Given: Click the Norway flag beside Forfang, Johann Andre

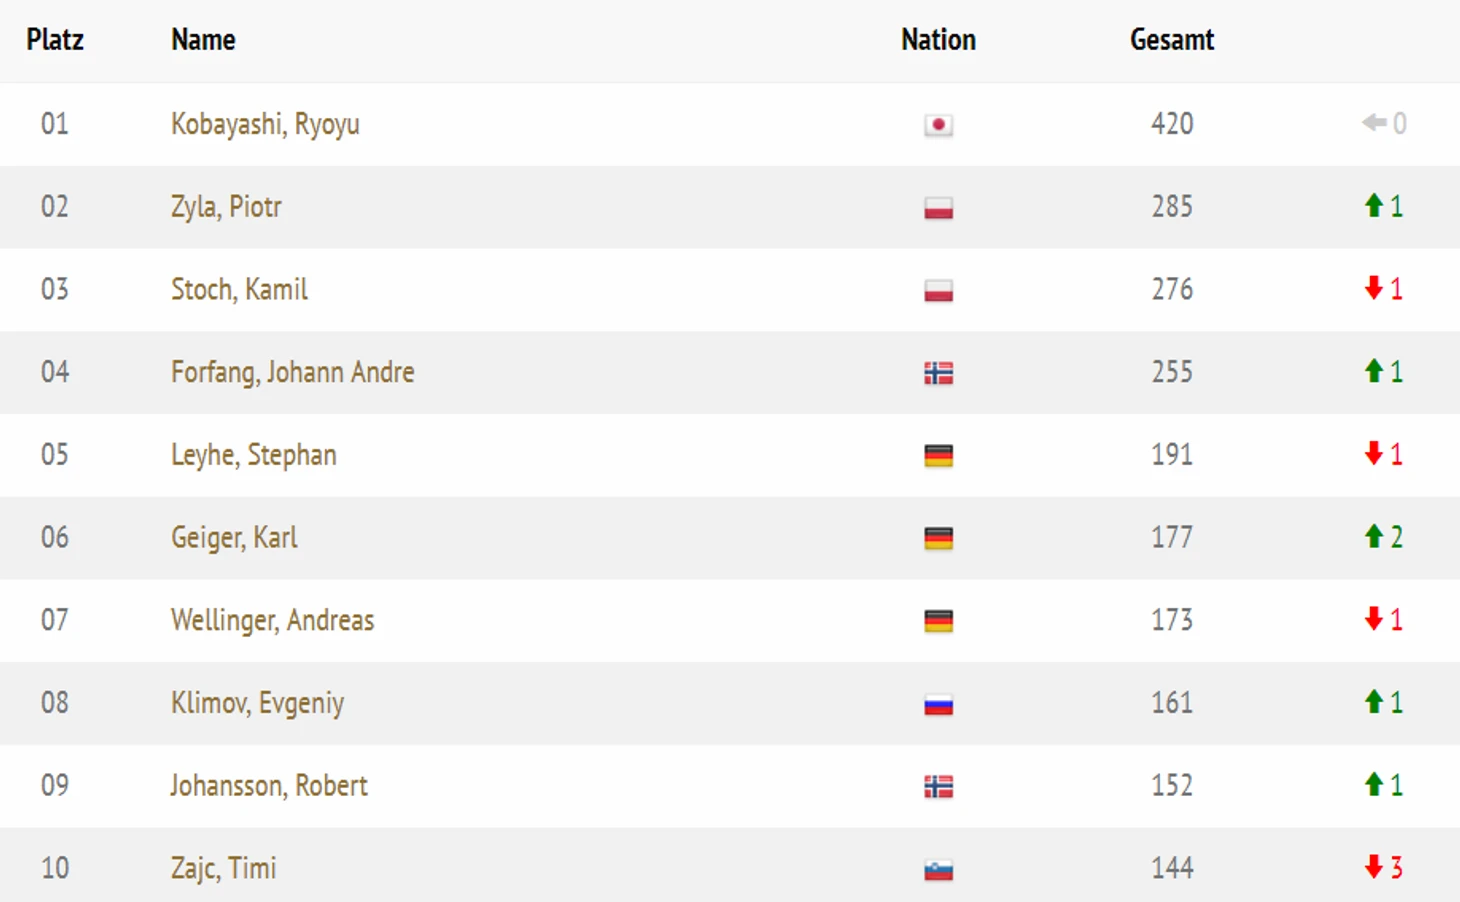Looking at the screenshot, I should click(x=938, y=373).
